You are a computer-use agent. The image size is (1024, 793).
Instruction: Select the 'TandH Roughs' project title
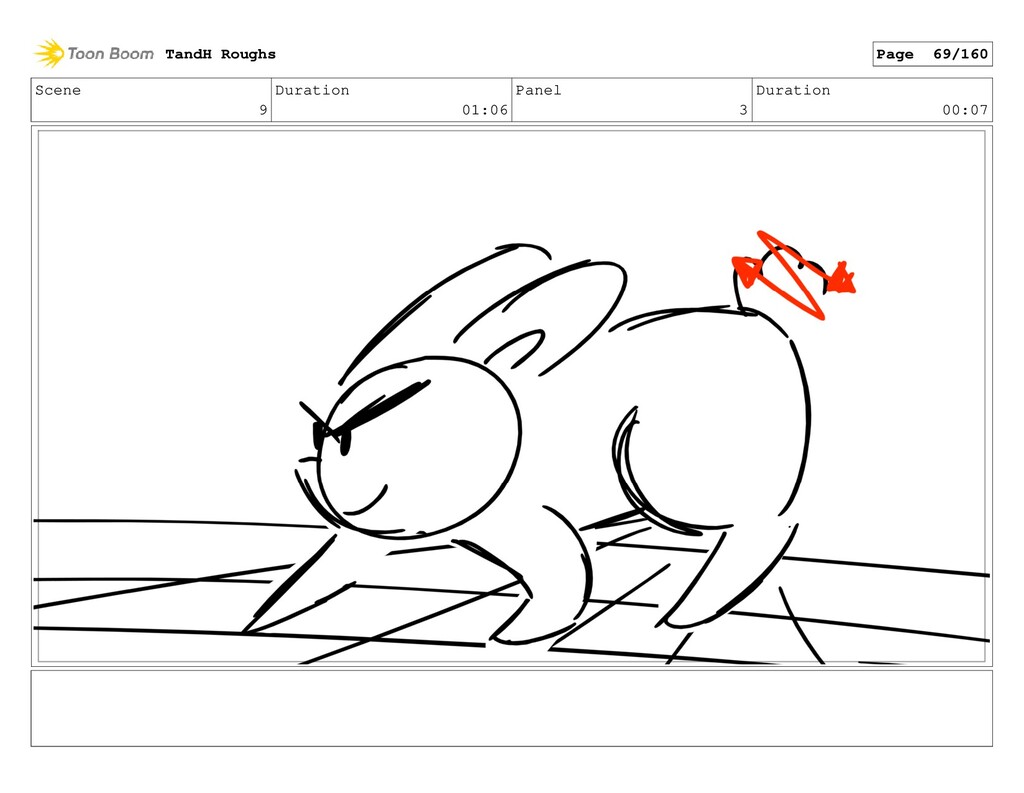(x=220, y=54)
